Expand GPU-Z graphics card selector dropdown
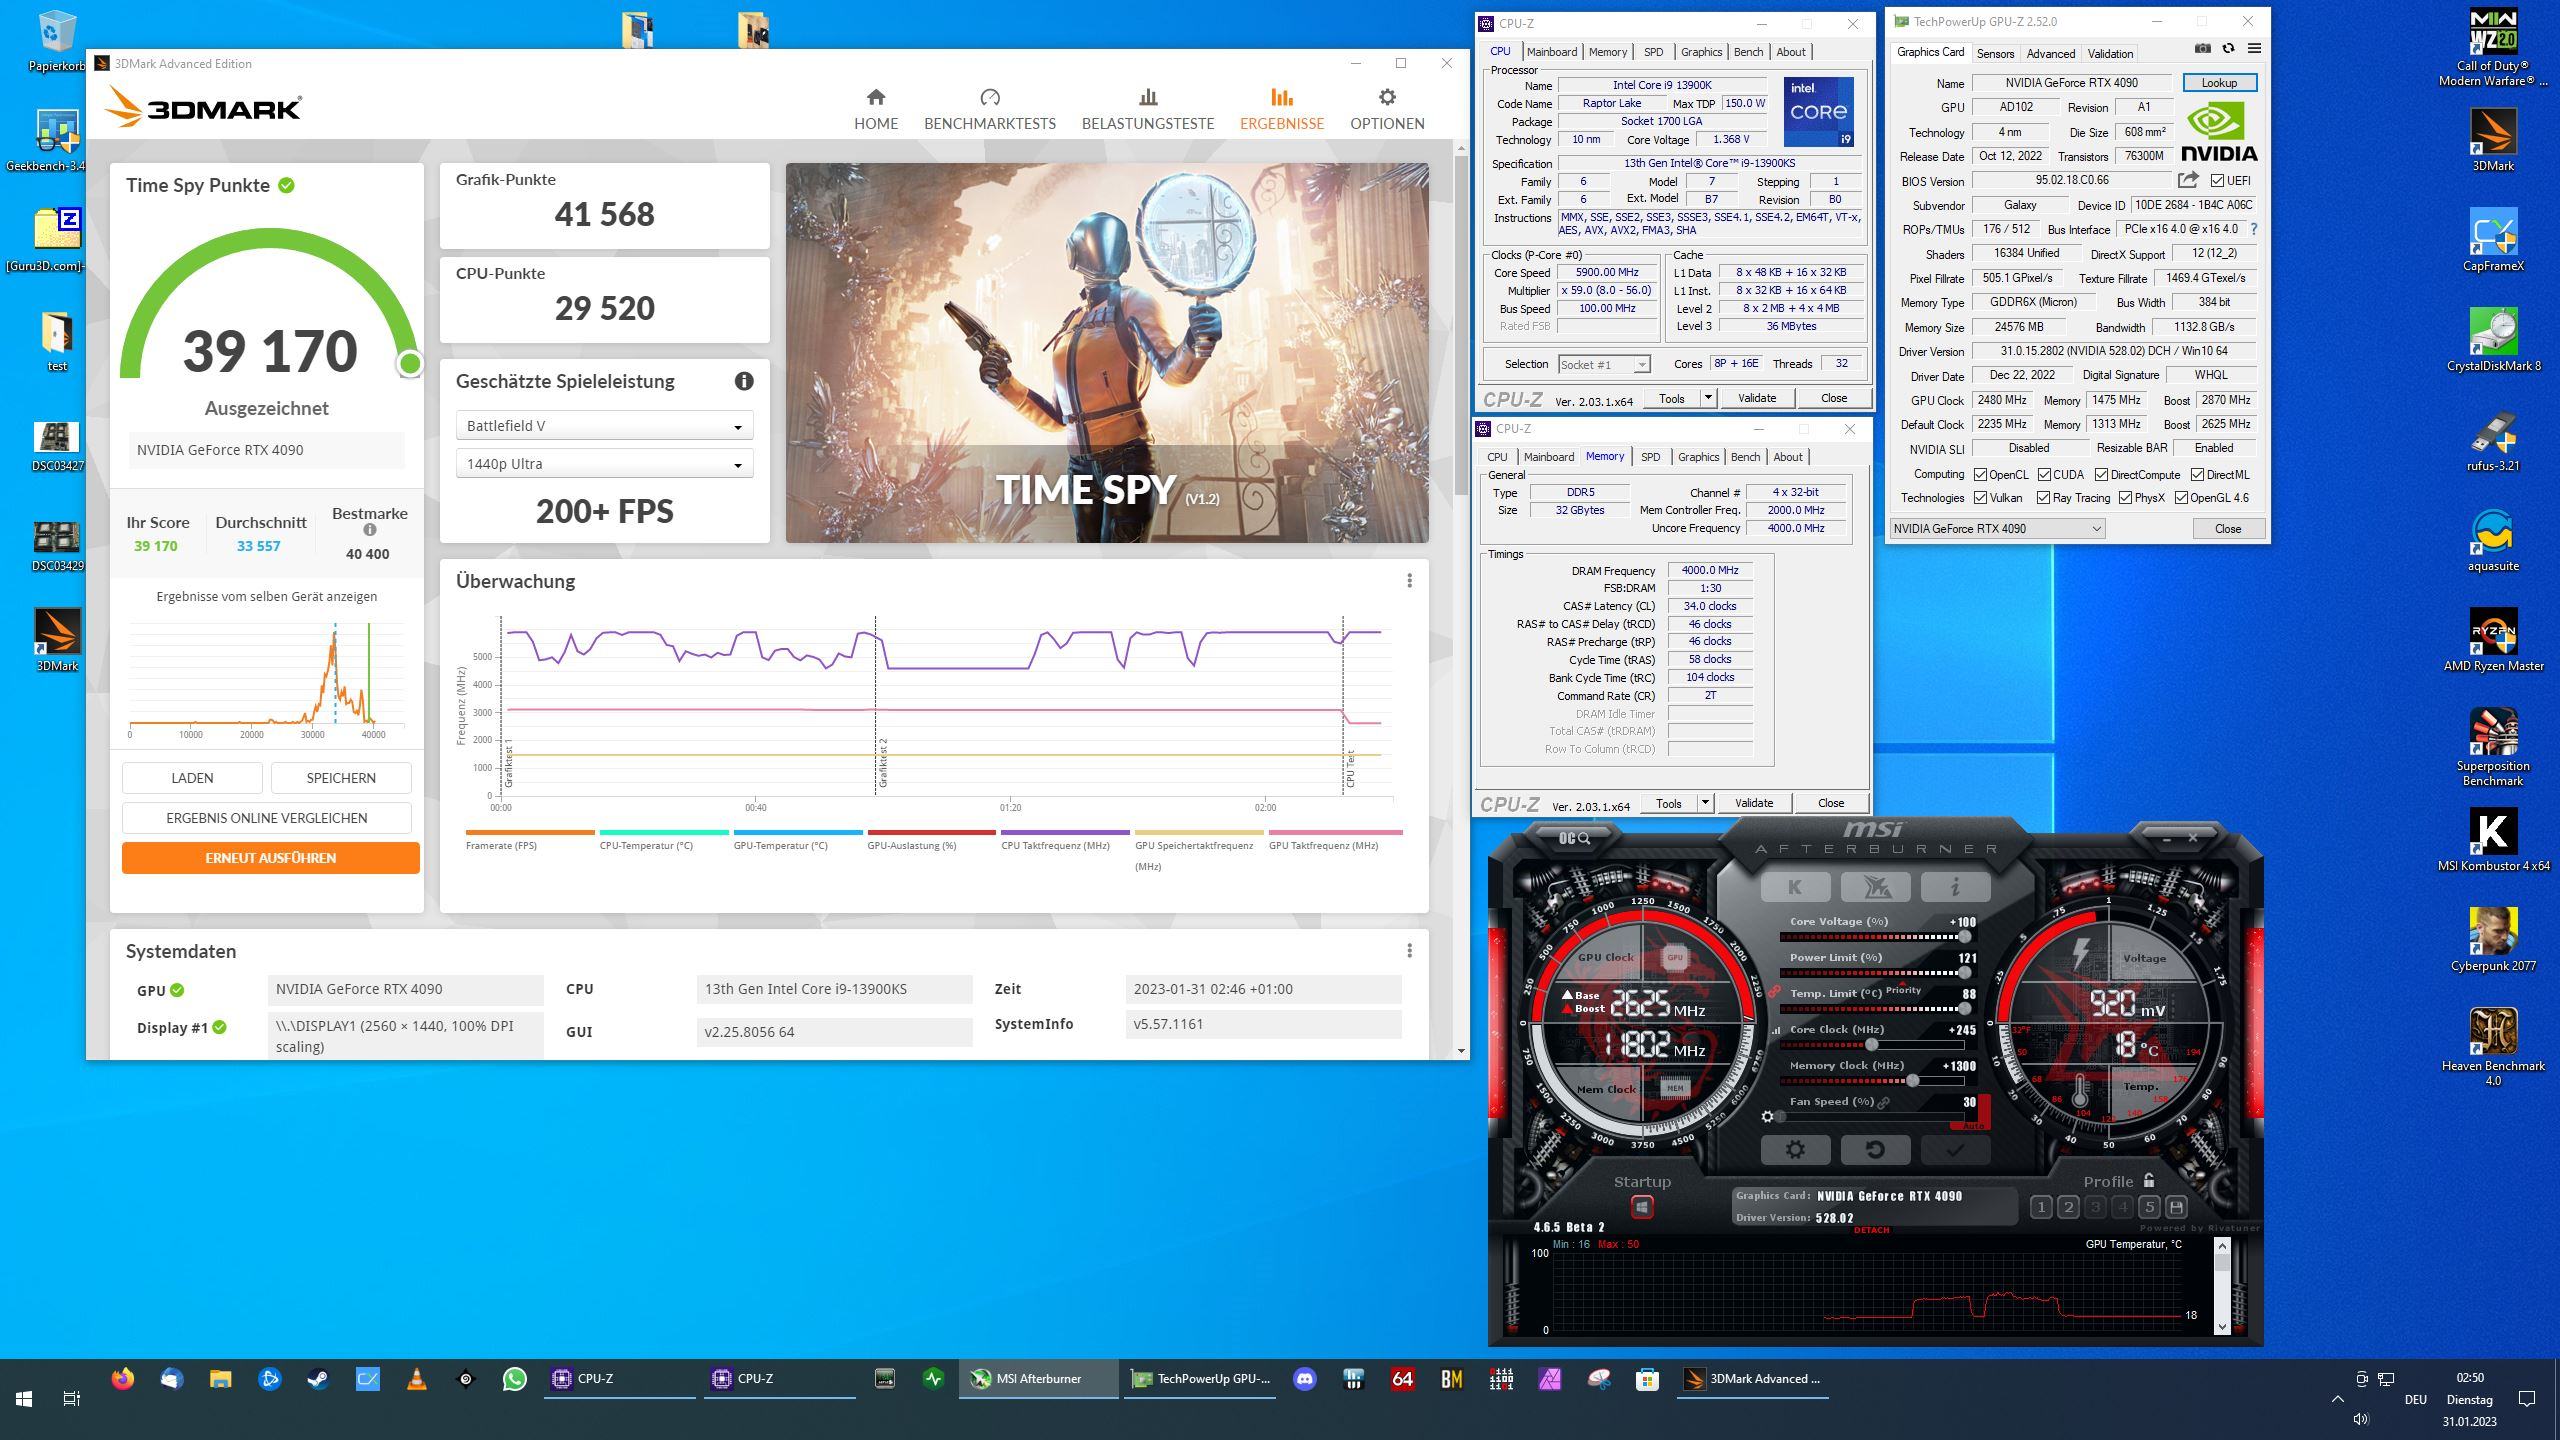The image size is (2560, 1440). [x=1997, y=529]
